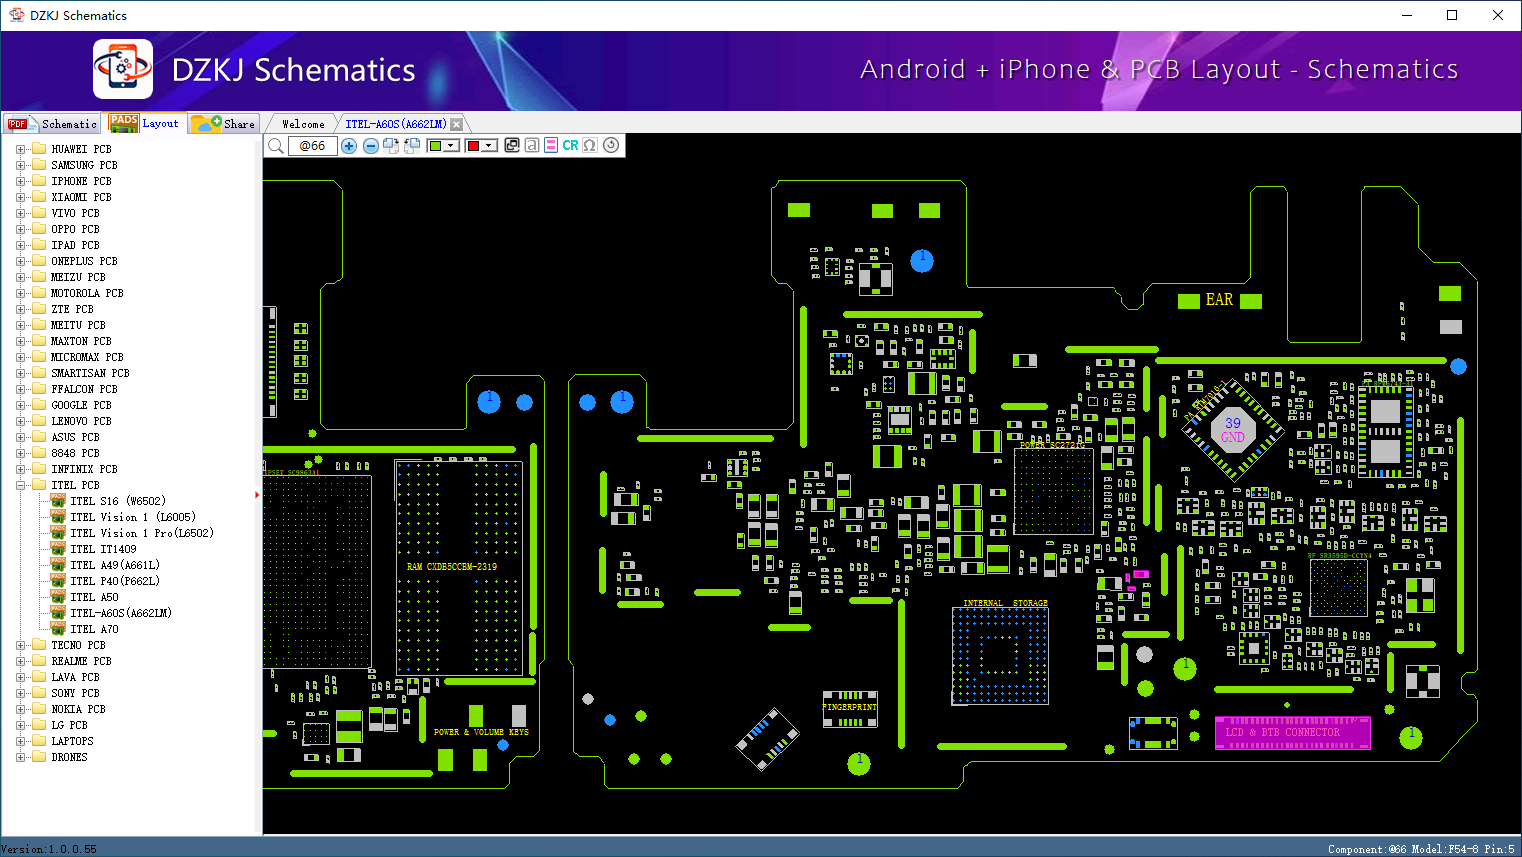Click the LCD & BTB CONNECTOR component
The image size is (1522, 857).
point(1292,732)
